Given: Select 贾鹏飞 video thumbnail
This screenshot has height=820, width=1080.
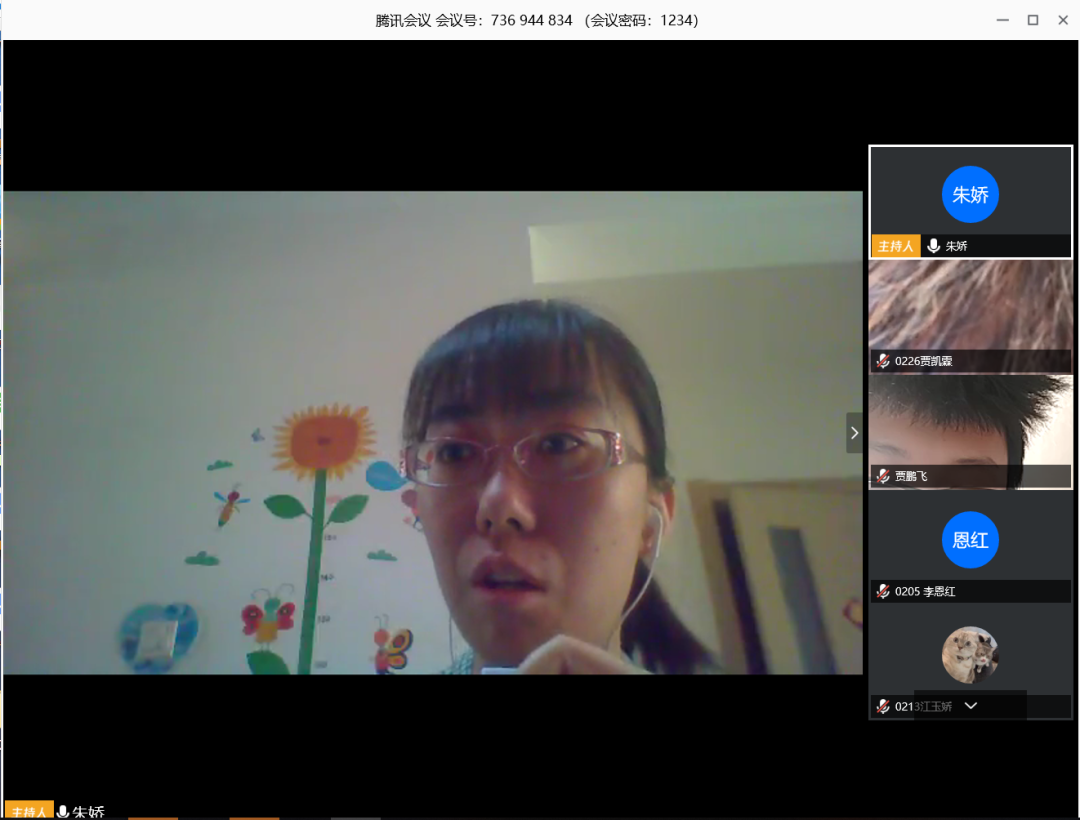Looking at the screenshot, I should click(970, 425).
